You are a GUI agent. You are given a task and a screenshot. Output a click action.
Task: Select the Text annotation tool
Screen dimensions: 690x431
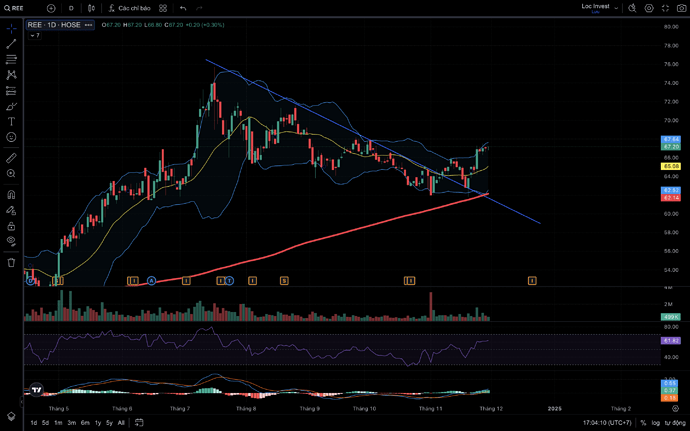tap(11, 121)
